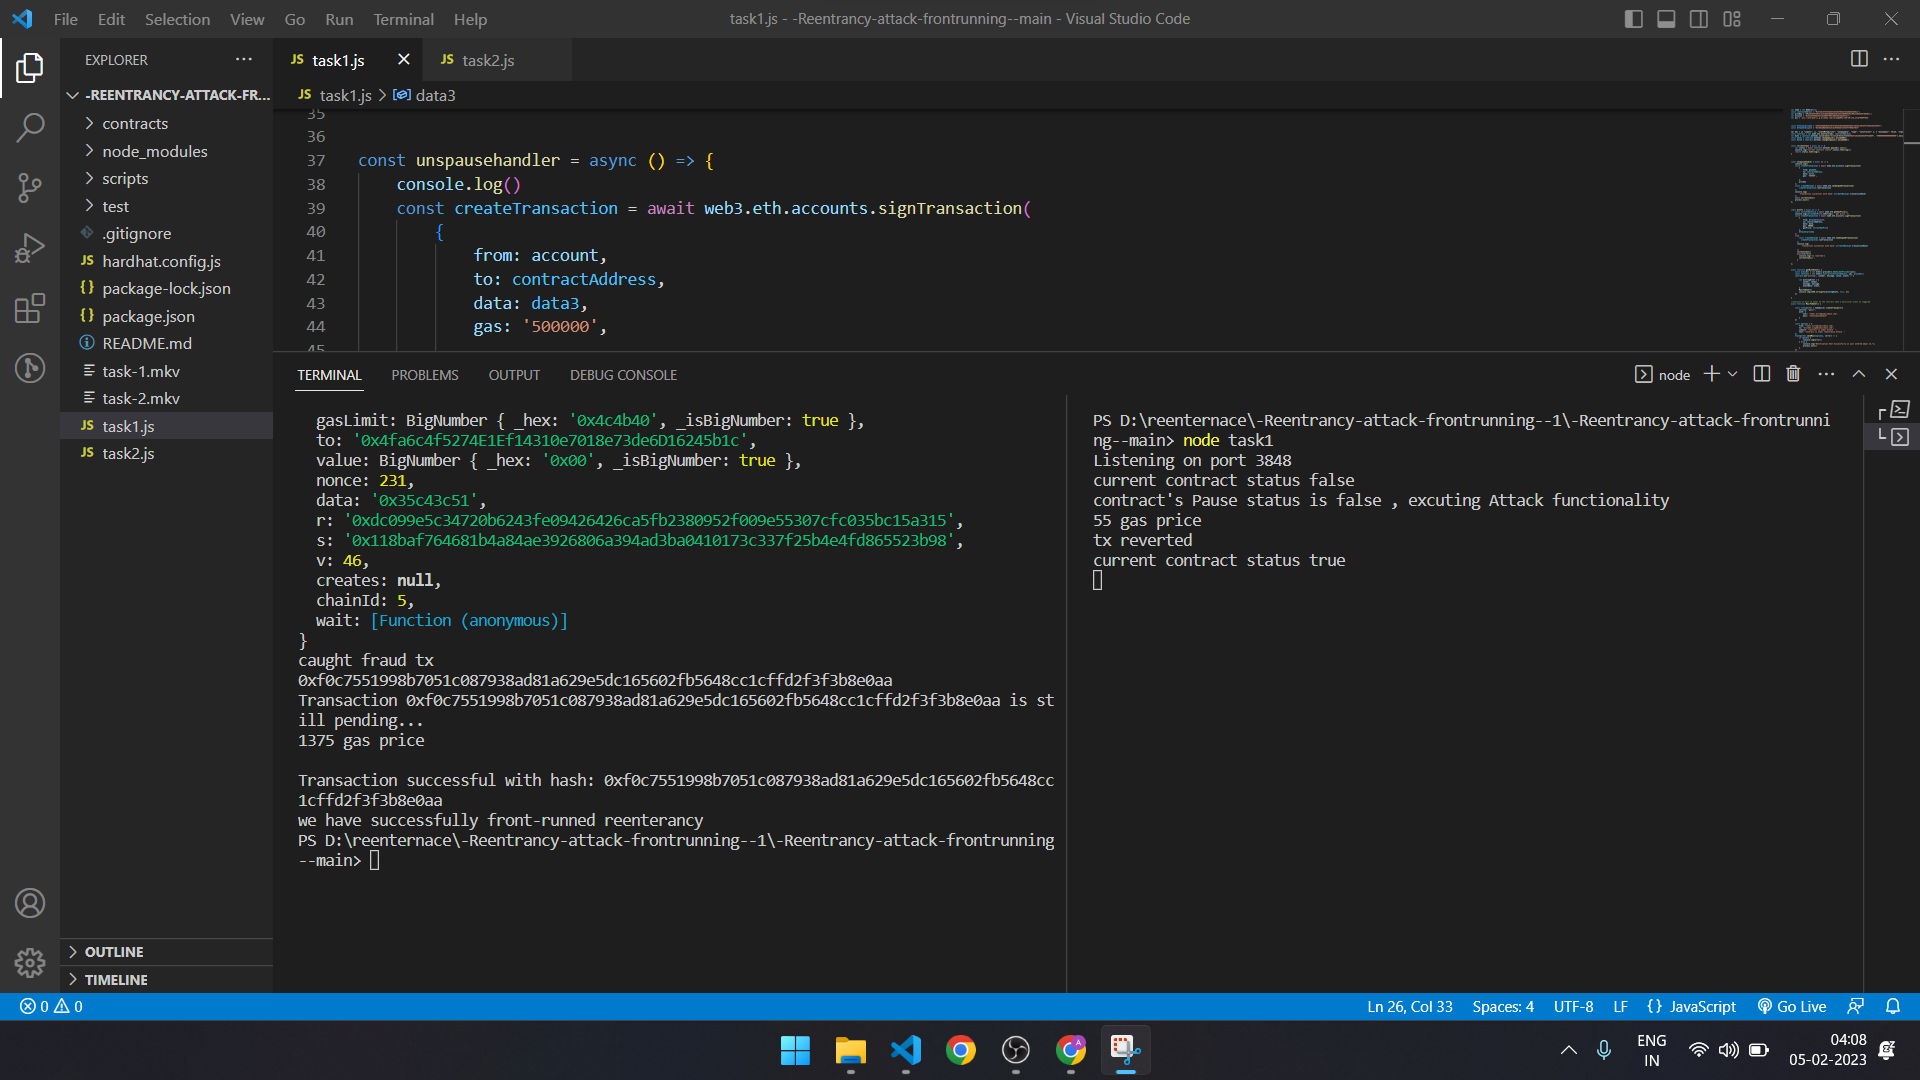Toggle the secondary side bar layout icon
This screenshot has width=1920, height=1080.
(x=1699, y=19)
